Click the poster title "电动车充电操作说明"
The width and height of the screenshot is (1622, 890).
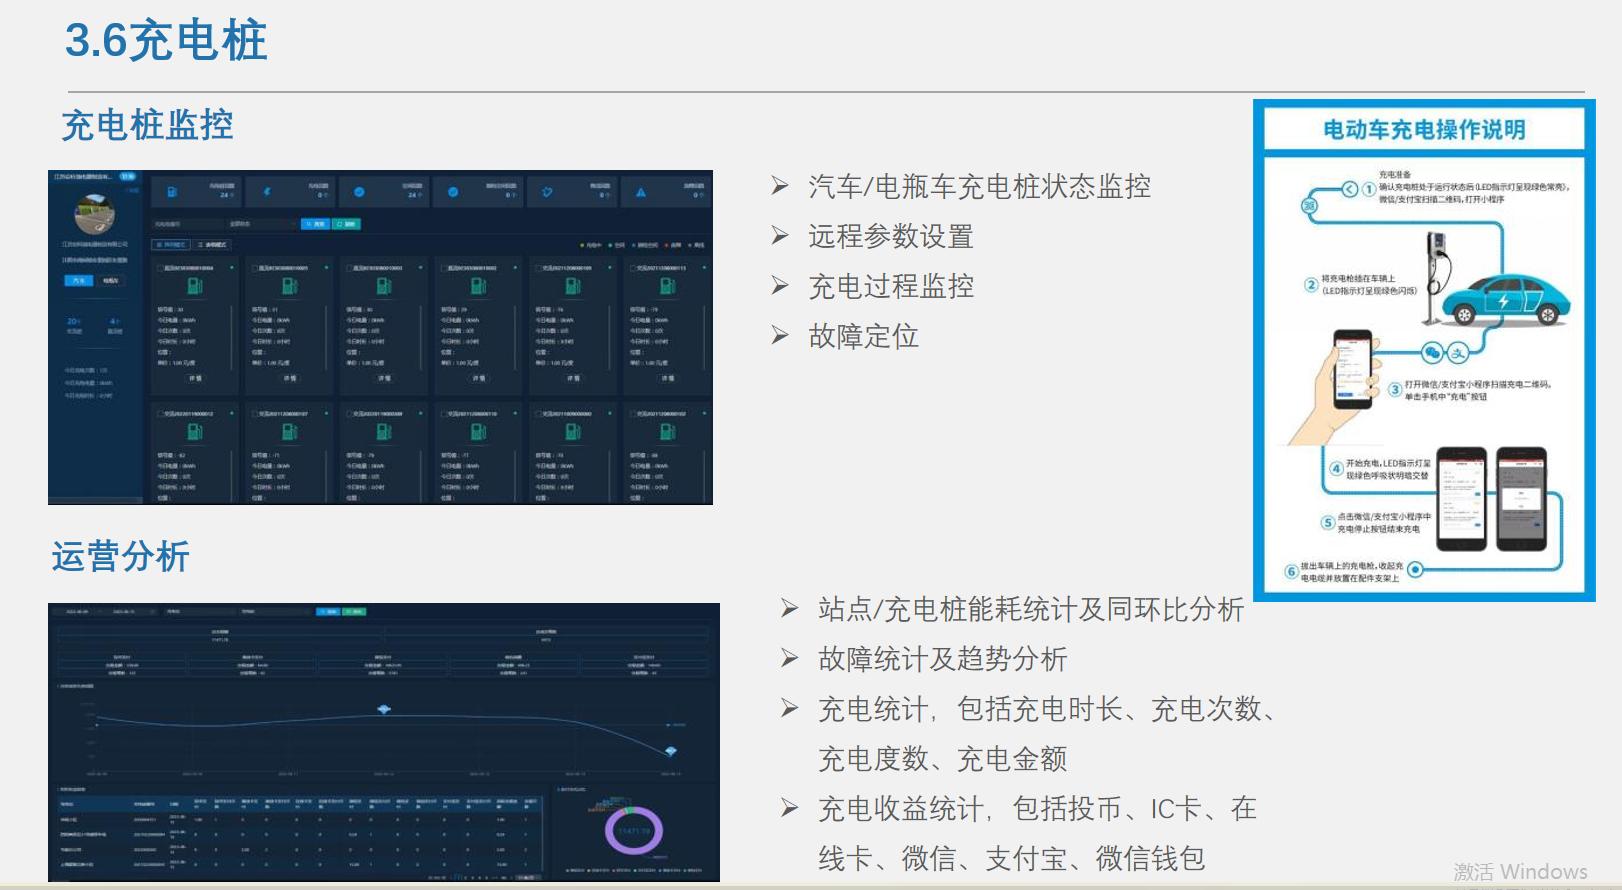coord(1424,130)
